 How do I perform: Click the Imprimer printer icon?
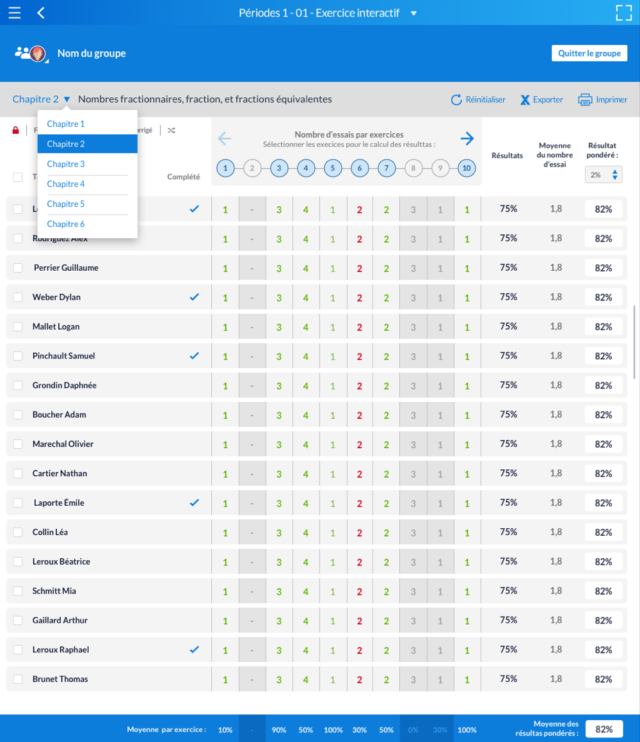[x=585, y=100]
